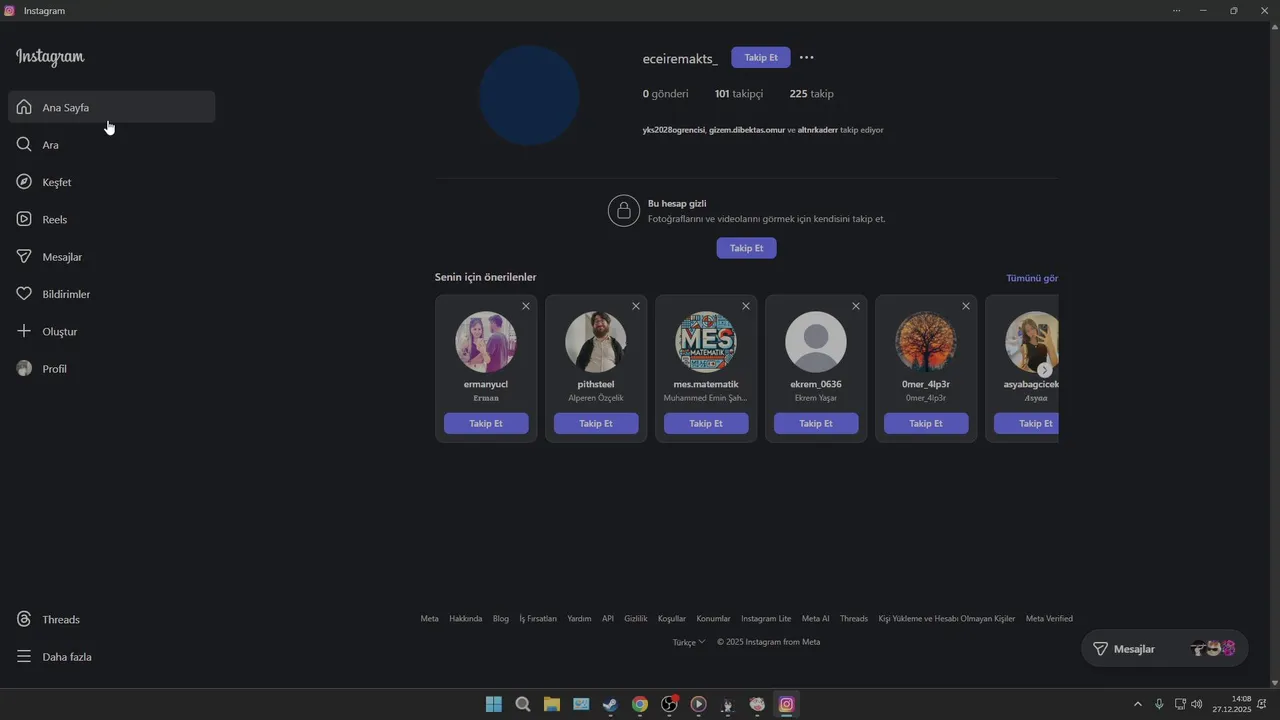Click the Instagram logo

point(50,57)
